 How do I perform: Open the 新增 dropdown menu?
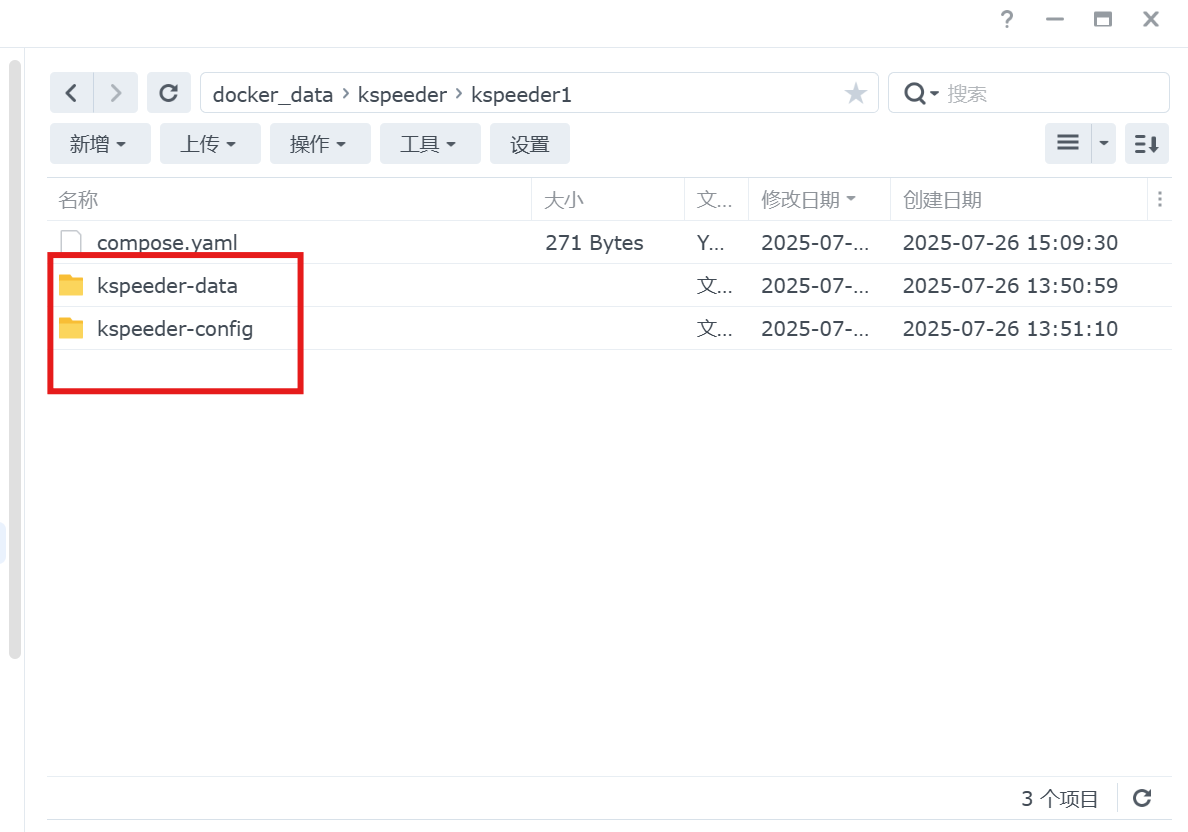click(x=99, y=144)
